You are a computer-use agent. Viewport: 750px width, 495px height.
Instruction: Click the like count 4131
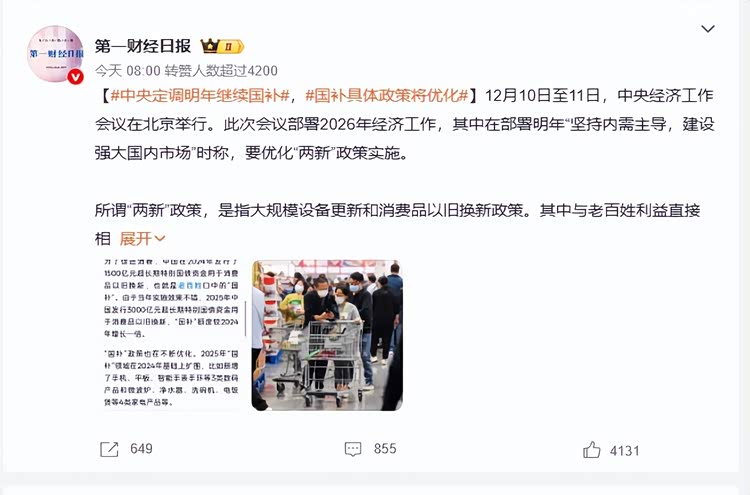click(x=624, y=451)
